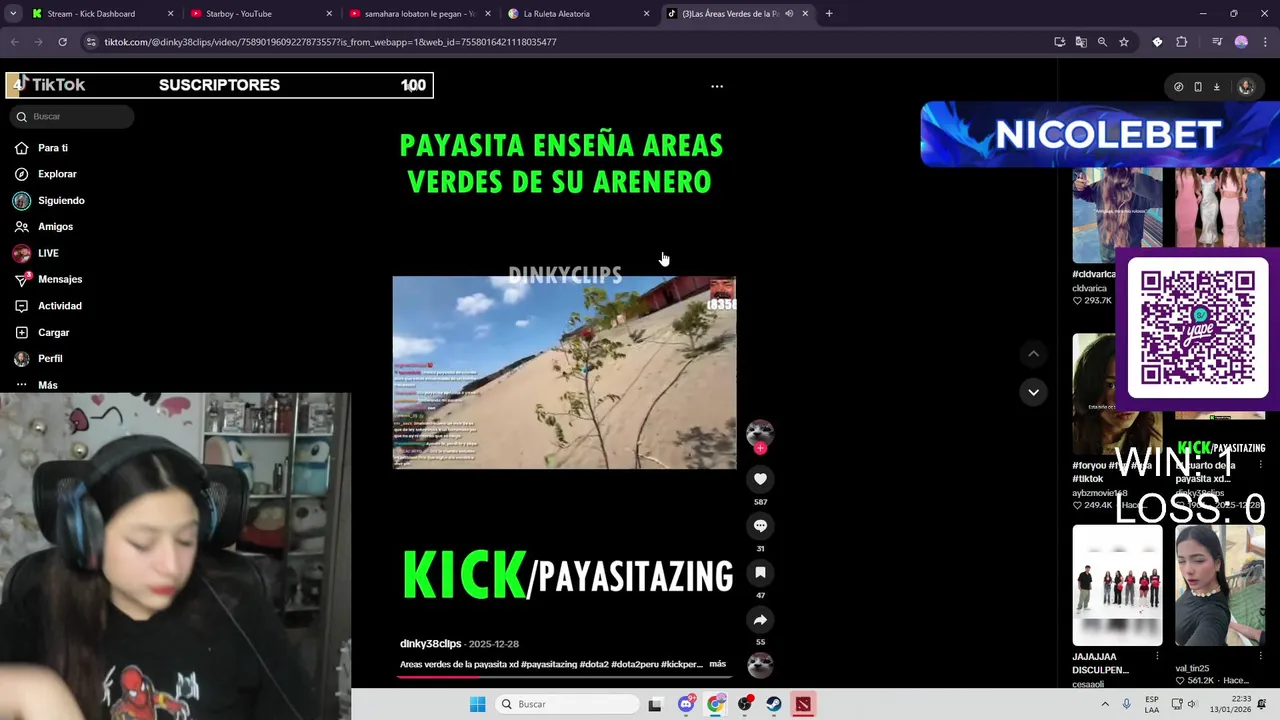Click the install app icon in address bar
The height and width of the screenshot is (720, 1280).
[x=1060, y=42]
